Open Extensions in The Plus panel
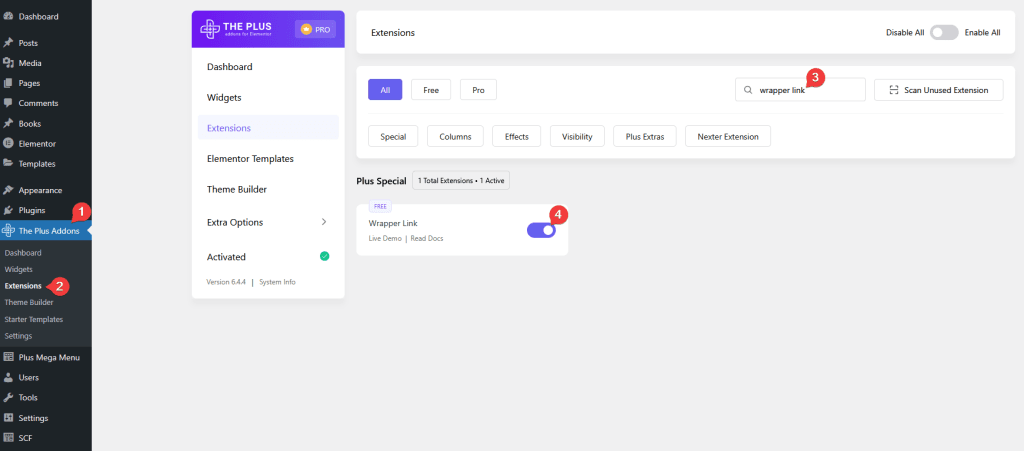The height and width of the screenshot is (451, 1024). [x=268, y=128]
